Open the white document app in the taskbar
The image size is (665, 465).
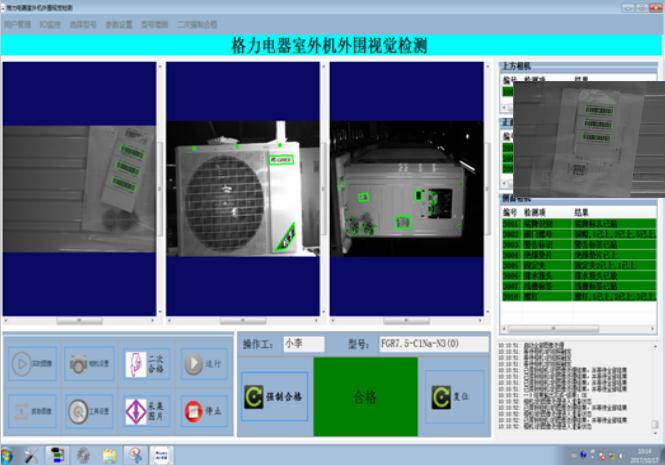161,456
